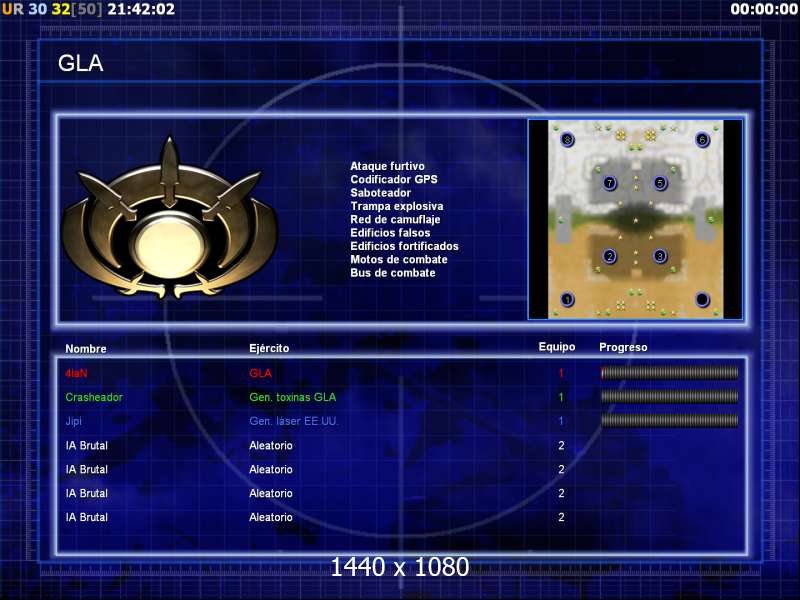Screen dimensions: 800x600
Task: Select "Red de camuflaje" in the list
Action: coord(395,219)
